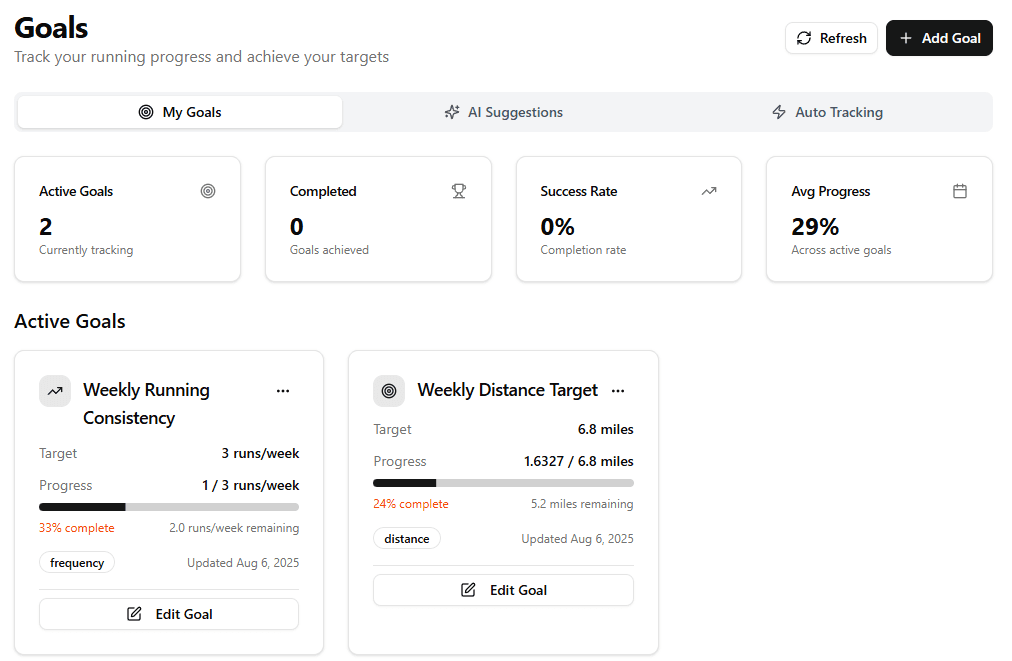
Task: Click the Goals achieved caption
Action: [329, 250]
